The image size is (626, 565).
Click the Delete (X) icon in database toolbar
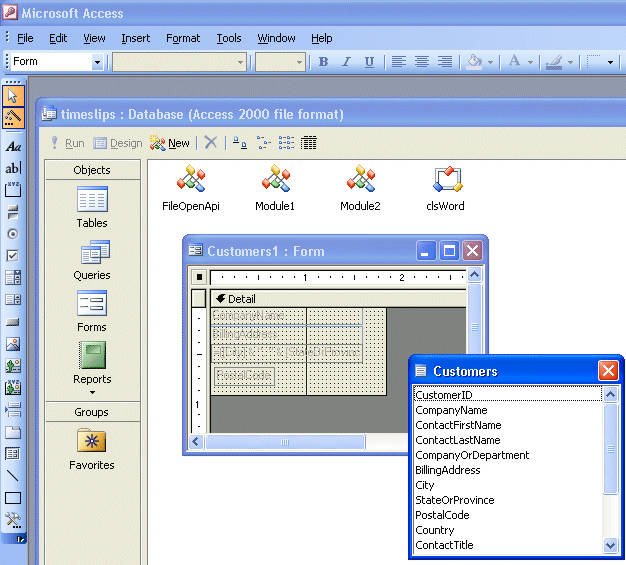(x=211, y=142)
